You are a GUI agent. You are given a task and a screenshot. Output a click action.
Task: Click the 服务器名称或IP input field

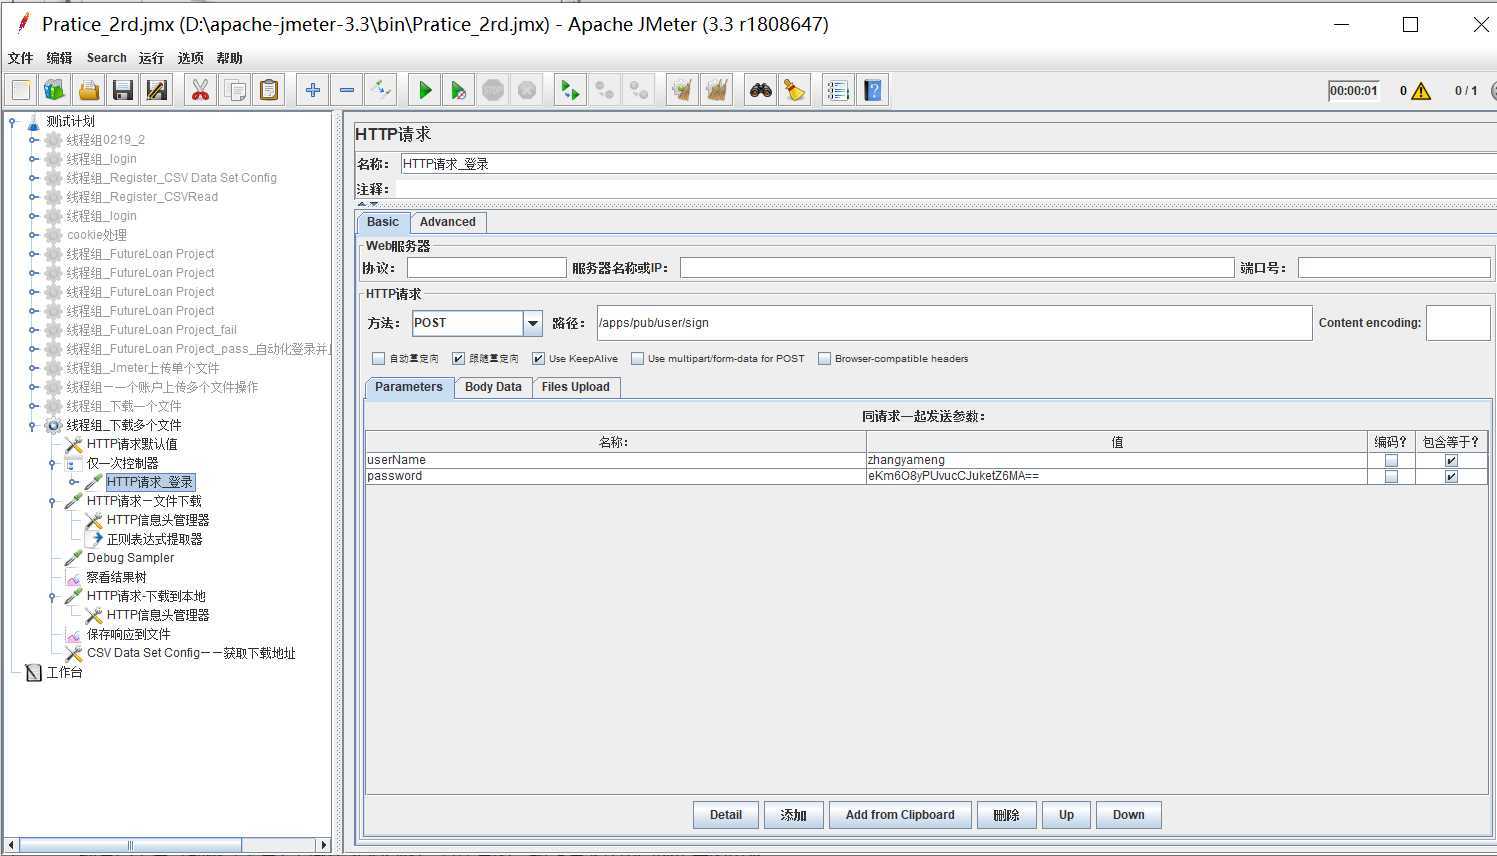pyautogui.click(x=957, y=268)
